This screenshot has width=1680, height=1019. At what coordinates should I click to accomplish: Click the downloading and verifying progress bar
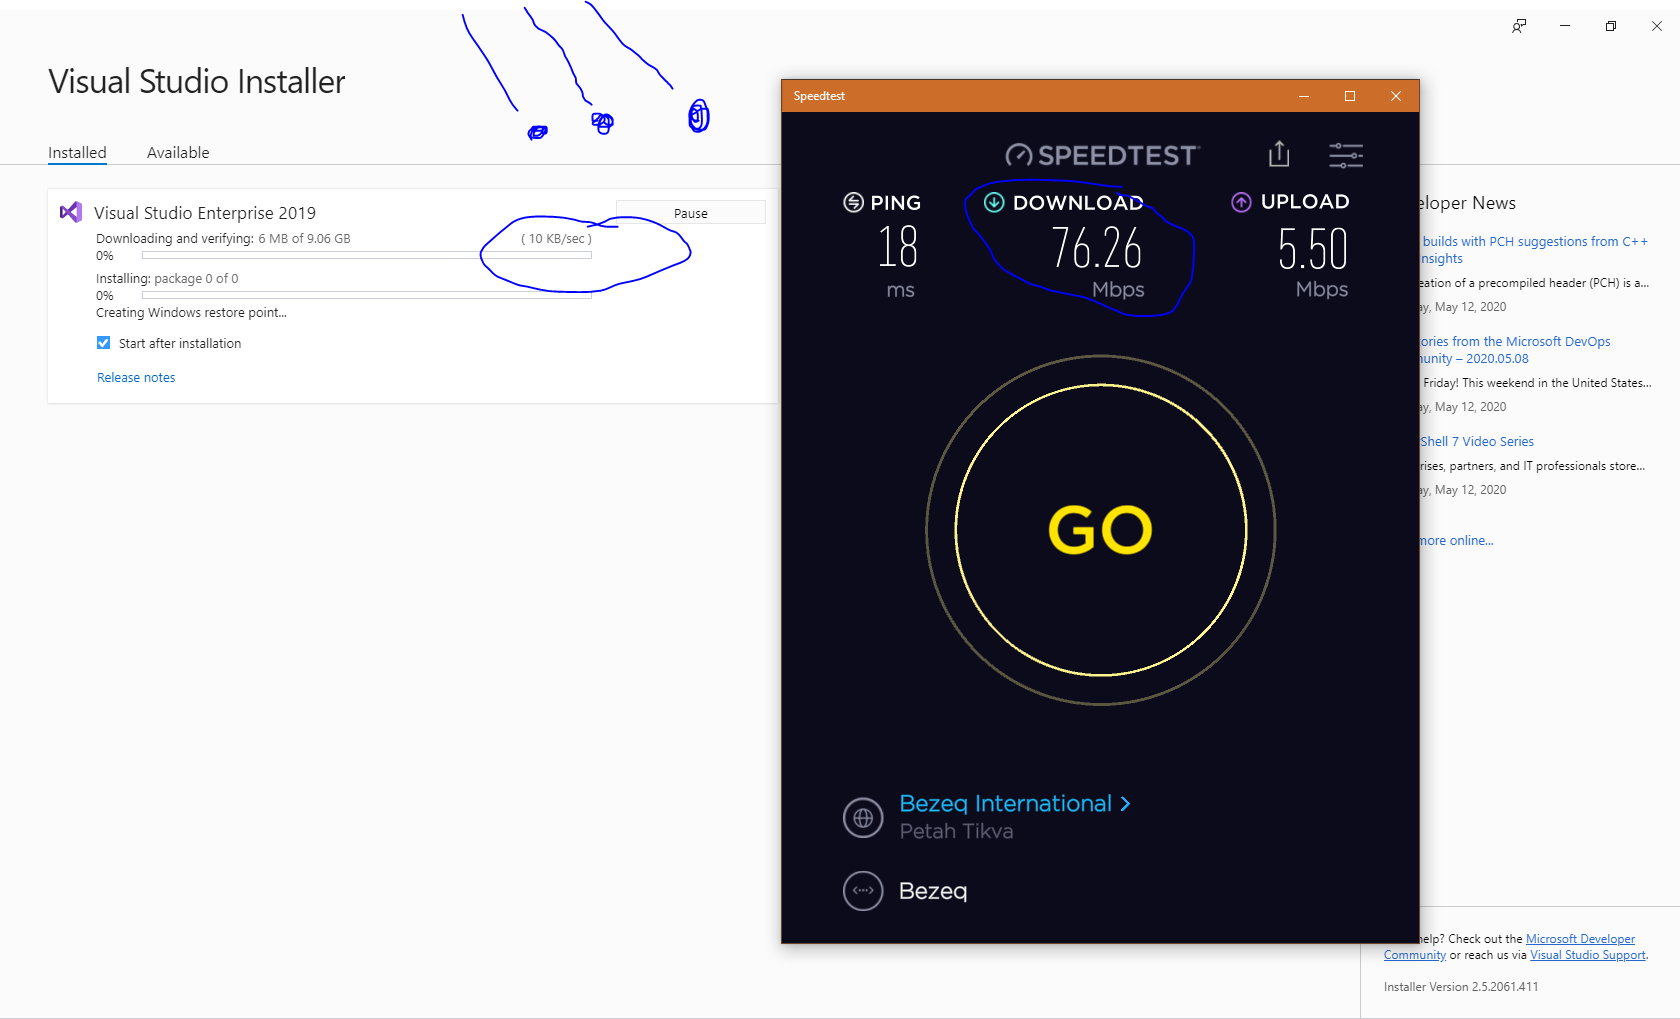(367, 256)
